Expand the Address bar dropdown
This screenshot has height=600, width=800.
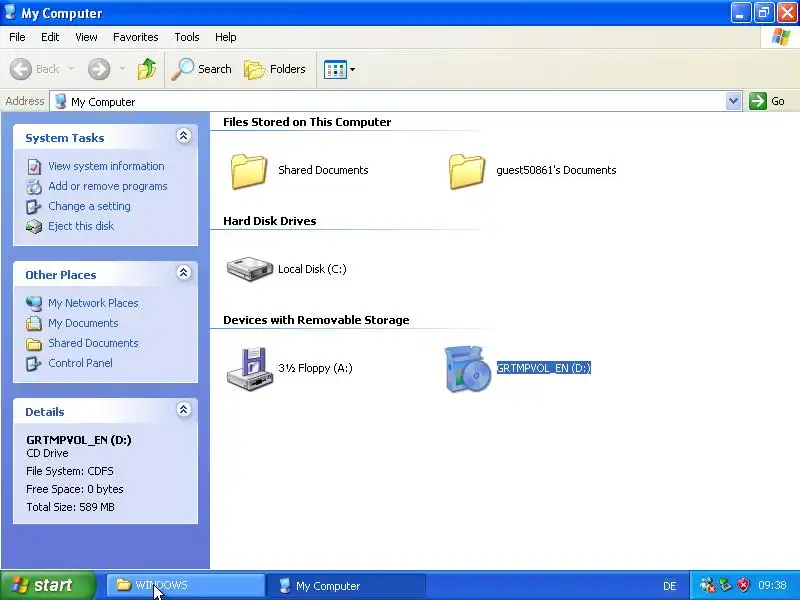(x=733, y=101)
